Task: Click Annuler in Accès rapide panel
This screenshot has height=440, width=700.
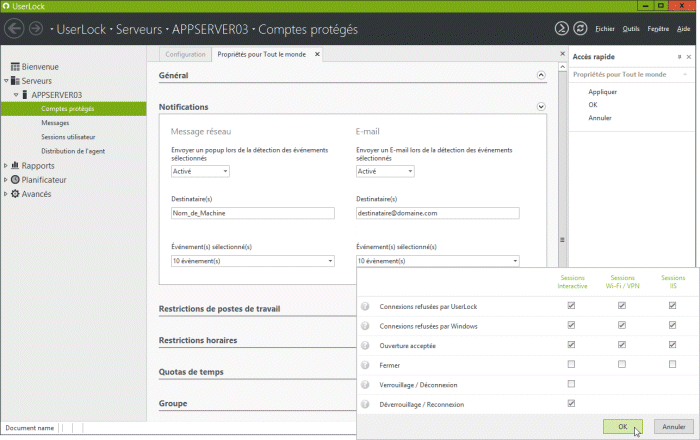Action: [x=600, y=118]
